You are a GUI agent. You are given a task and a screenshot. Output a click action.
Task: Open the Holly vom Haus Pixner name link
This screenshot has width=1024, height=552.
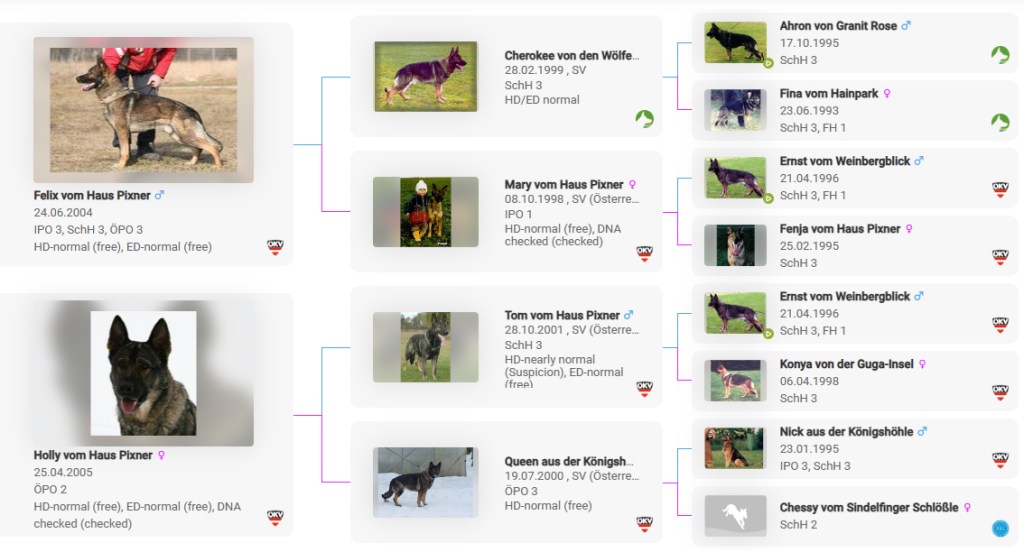coord(92,455)
